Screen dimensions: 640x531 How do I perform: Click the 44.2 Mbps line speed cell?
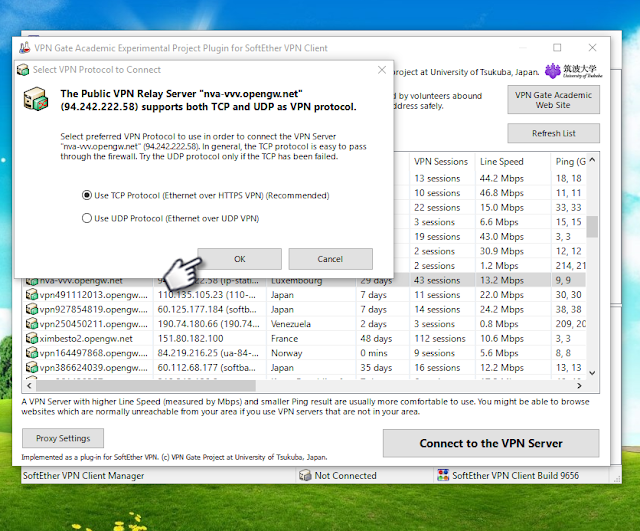click(502, 178)
